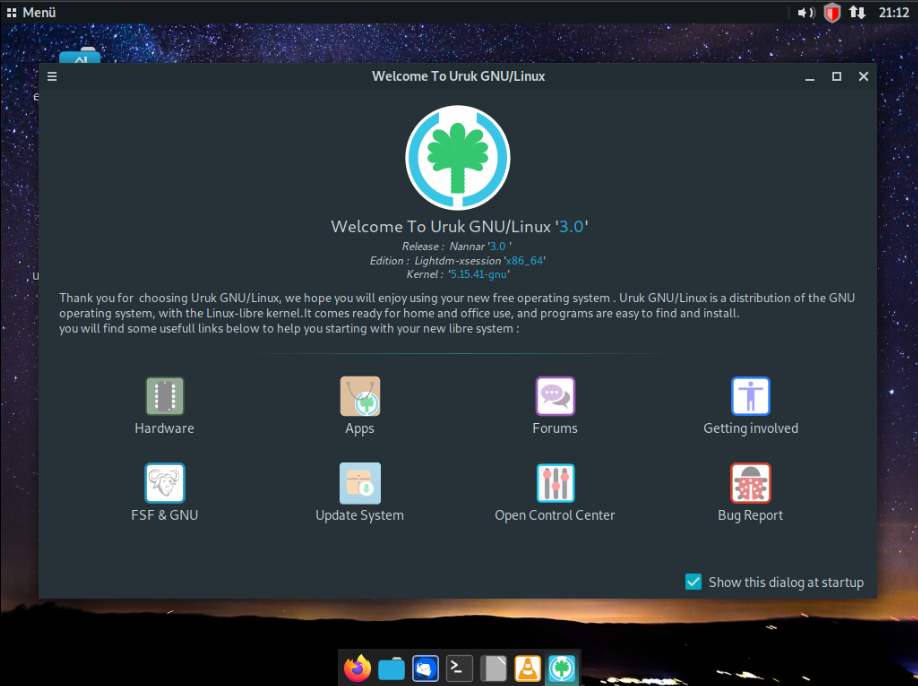Image resolution: width=918 pixels, height=686 pixels.
Task: Launch the Update System icon
Action: click(360, 483)
